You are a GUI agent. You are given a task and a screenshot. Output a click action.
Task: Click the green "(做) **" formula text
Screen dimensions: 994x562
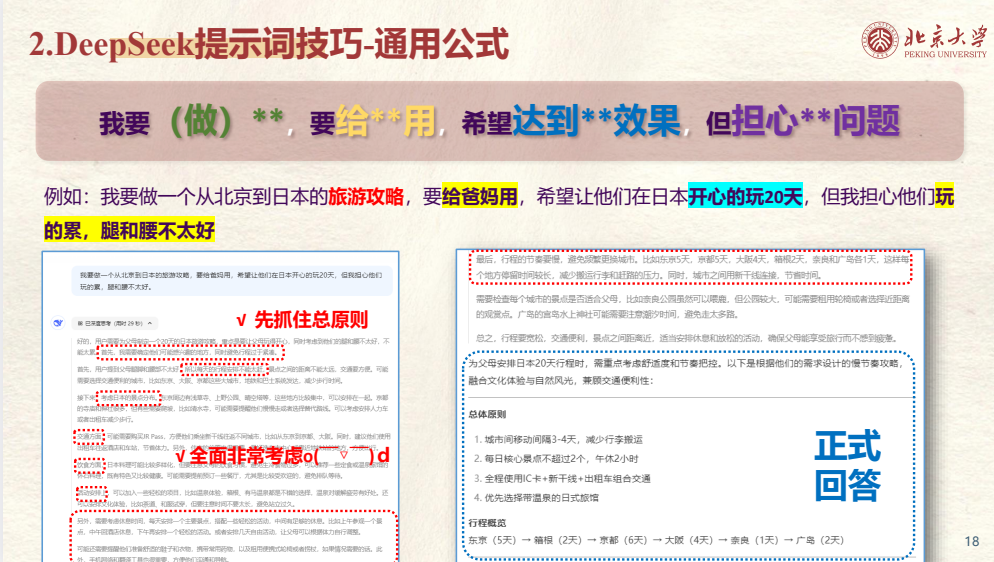(226, 120)
